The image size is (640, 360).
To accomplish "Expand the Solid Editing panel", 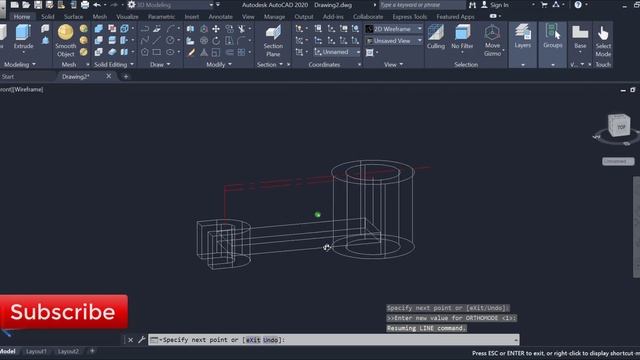I will 114,64.
